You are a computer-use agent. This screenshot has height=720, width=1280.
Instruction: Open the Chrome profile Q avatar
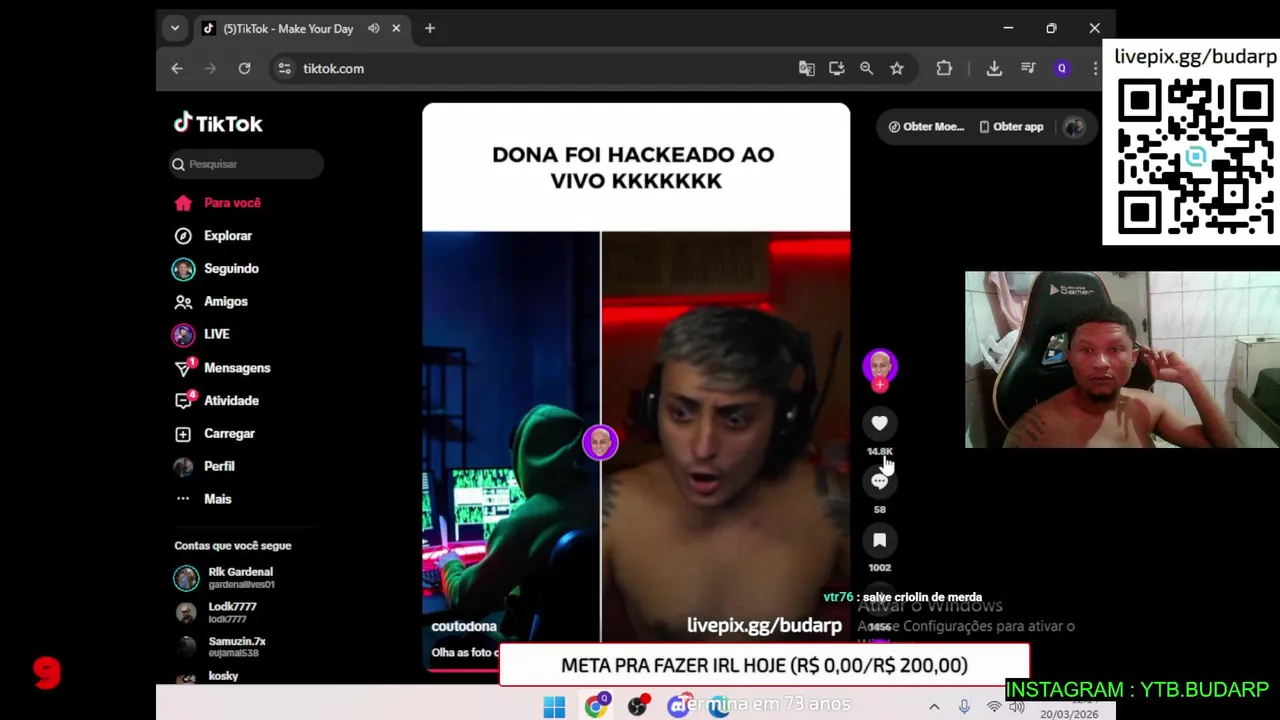point(1062,69)
